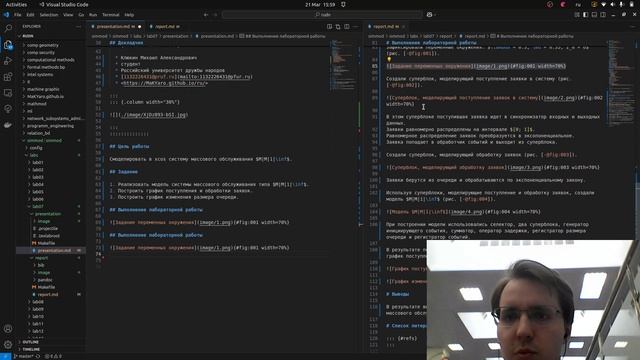640x360 pixels.
Task: Click the lightbulb code action icon
Action: [x=389, y=59]
